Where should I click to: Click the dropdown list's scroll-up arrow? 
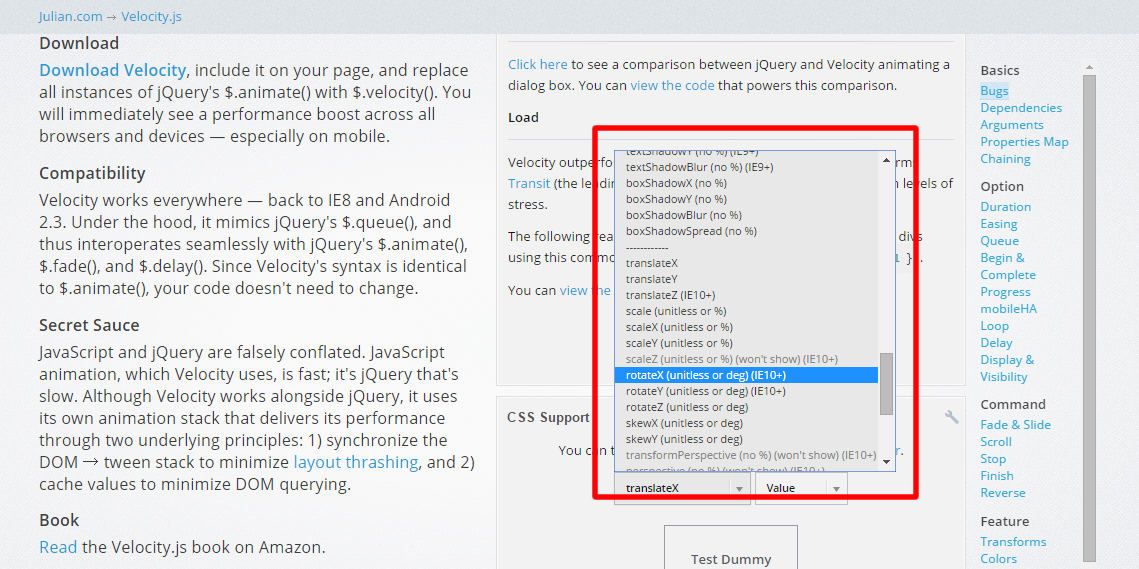coord(886,160)
